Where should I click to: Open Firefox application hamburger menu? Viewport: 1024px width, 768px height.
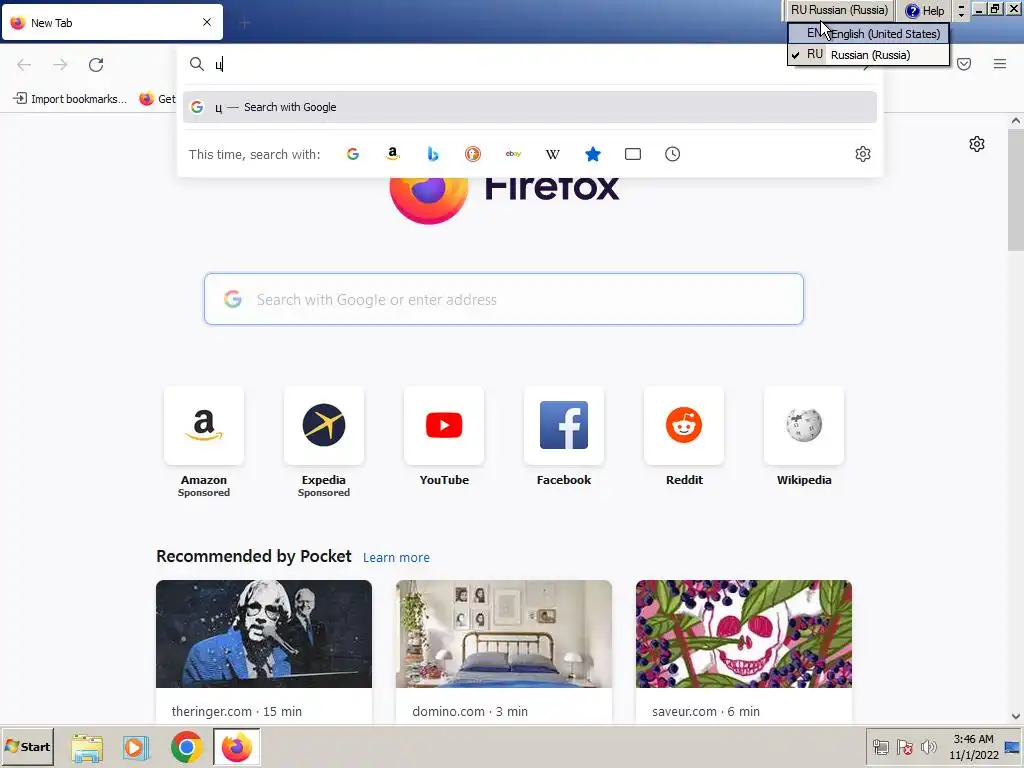pos(1000,64)
